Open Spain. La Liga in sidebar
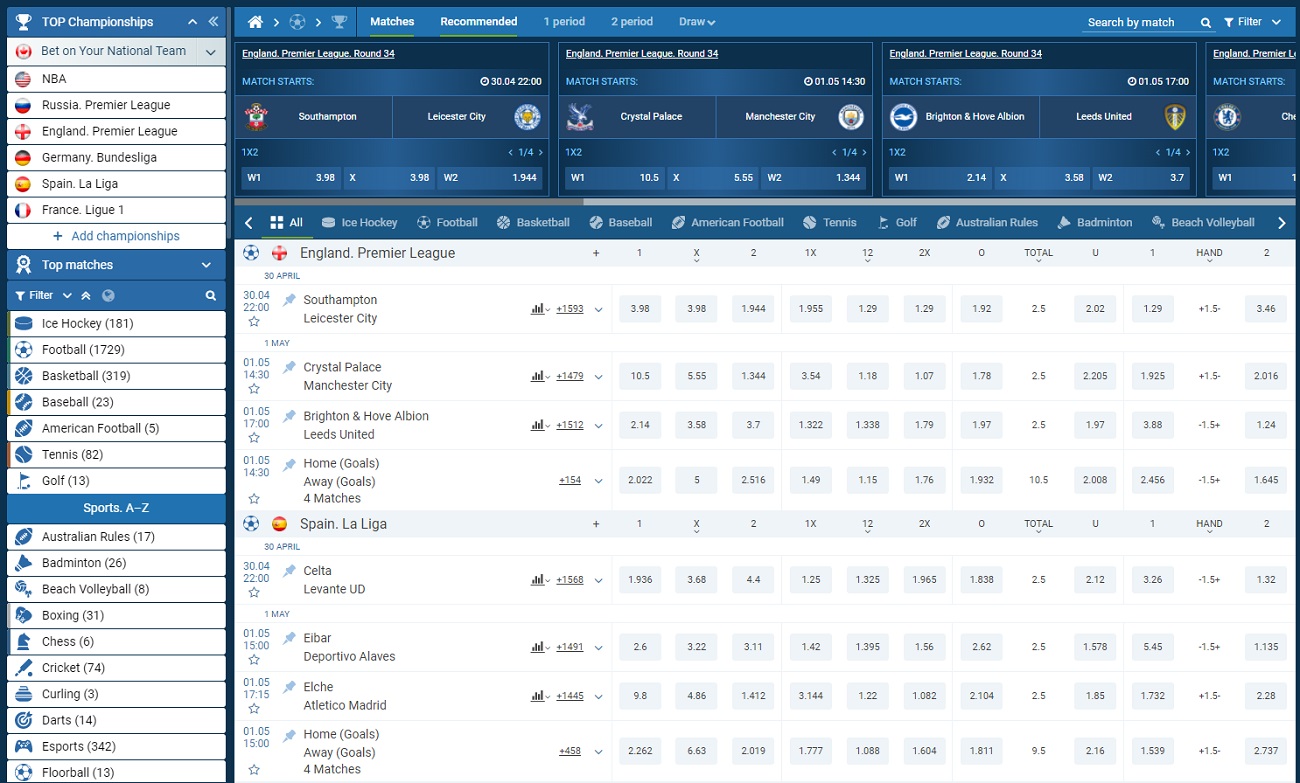Image resolution: width=1300 pixels, height=783 pixels. [x=116, y=184]
